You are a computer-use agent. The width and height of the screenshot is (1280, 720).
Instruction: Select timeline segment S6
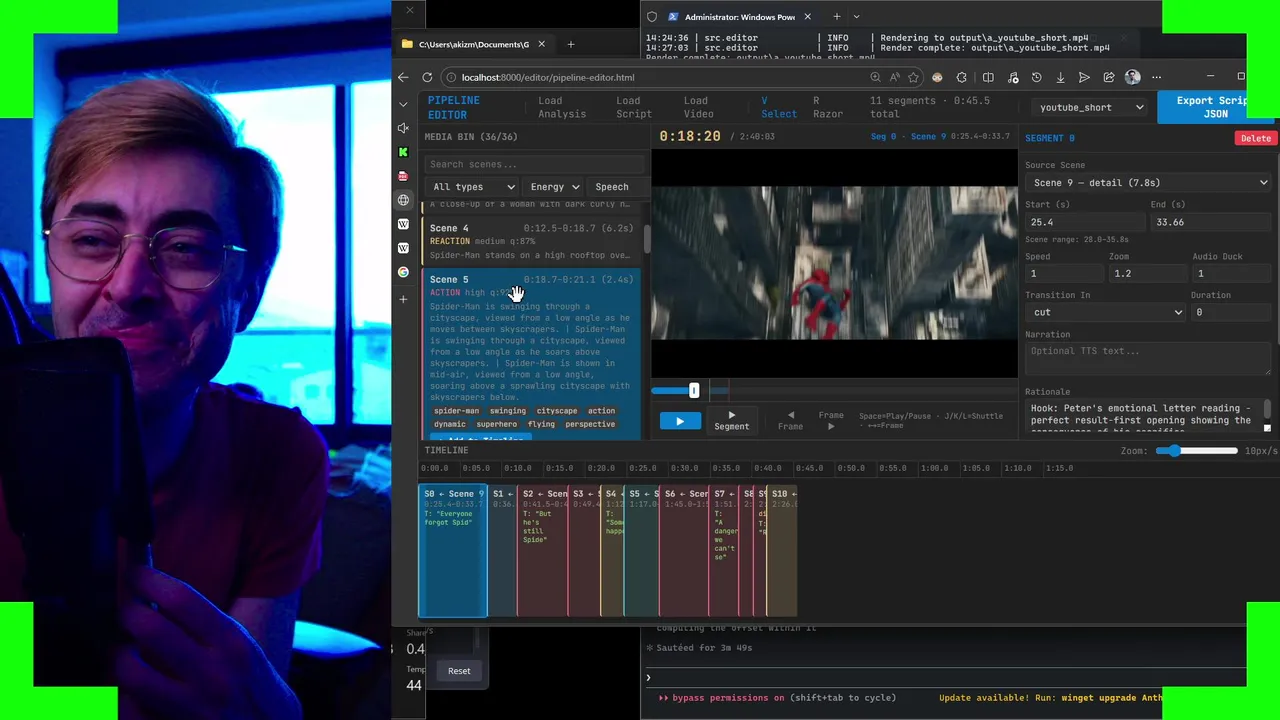685,550
